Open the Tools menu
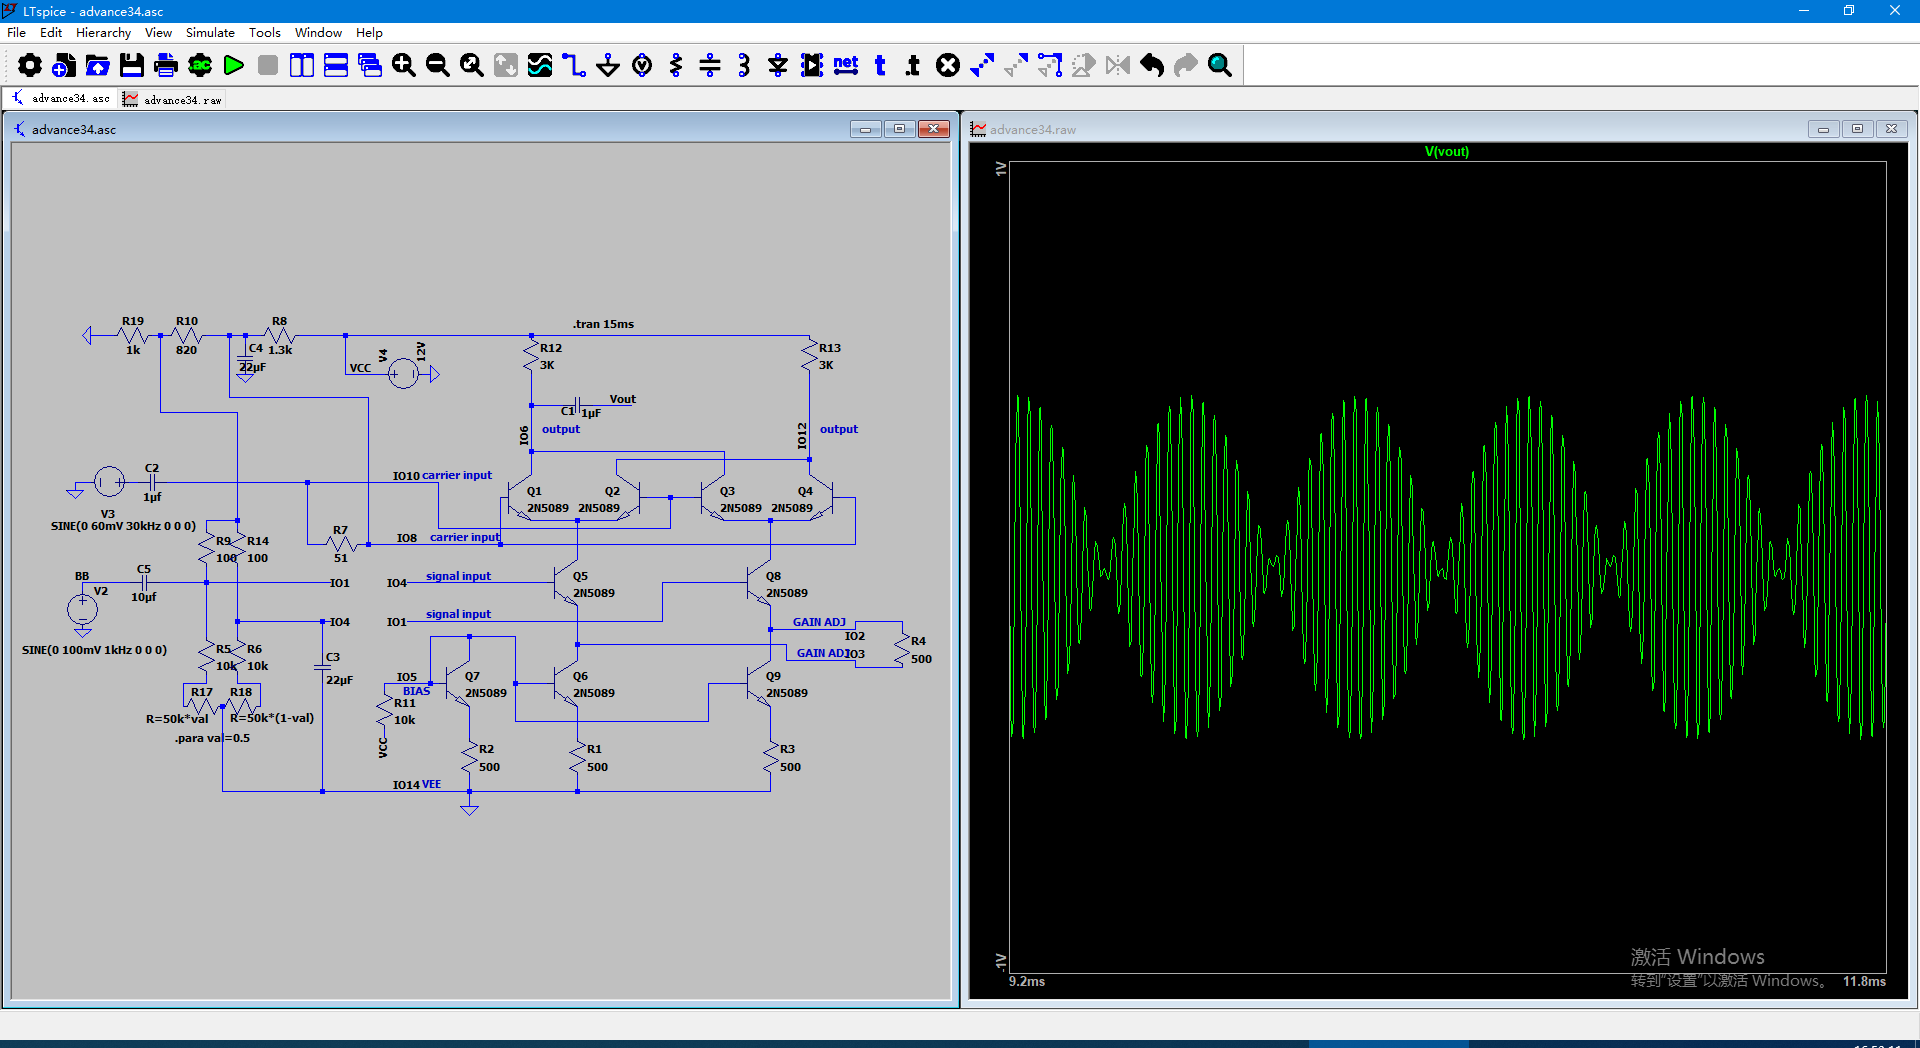This screenshot has height=1048, width=1920. (x=265, y=33)
